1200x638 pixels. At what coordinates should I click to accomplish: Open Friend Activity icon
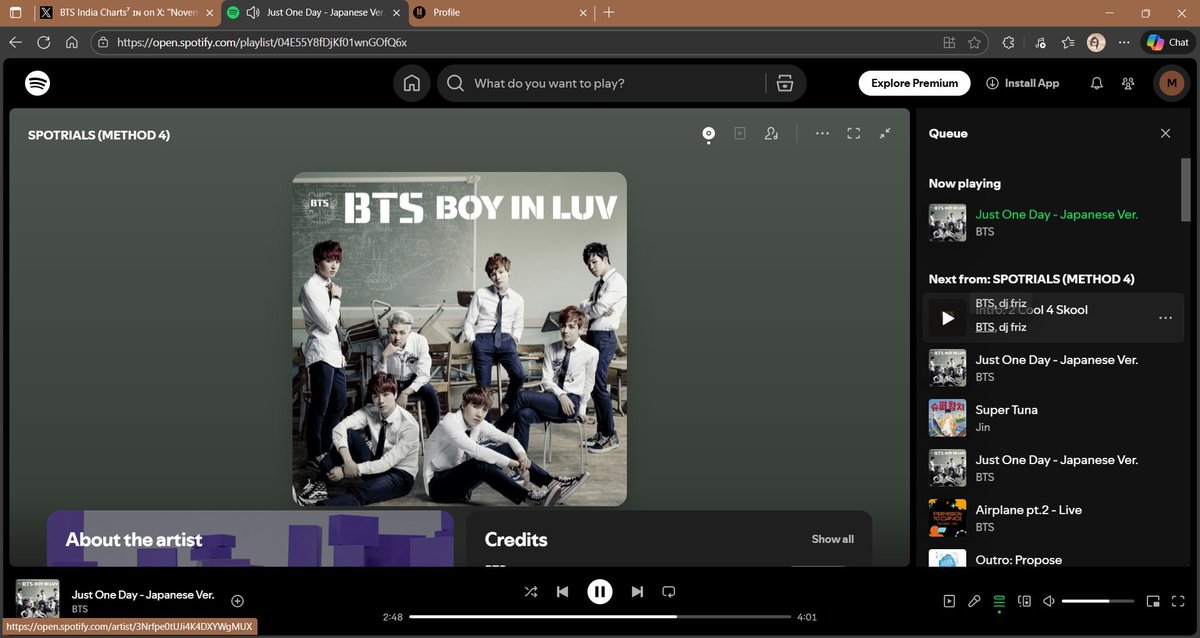point(1128,83)
